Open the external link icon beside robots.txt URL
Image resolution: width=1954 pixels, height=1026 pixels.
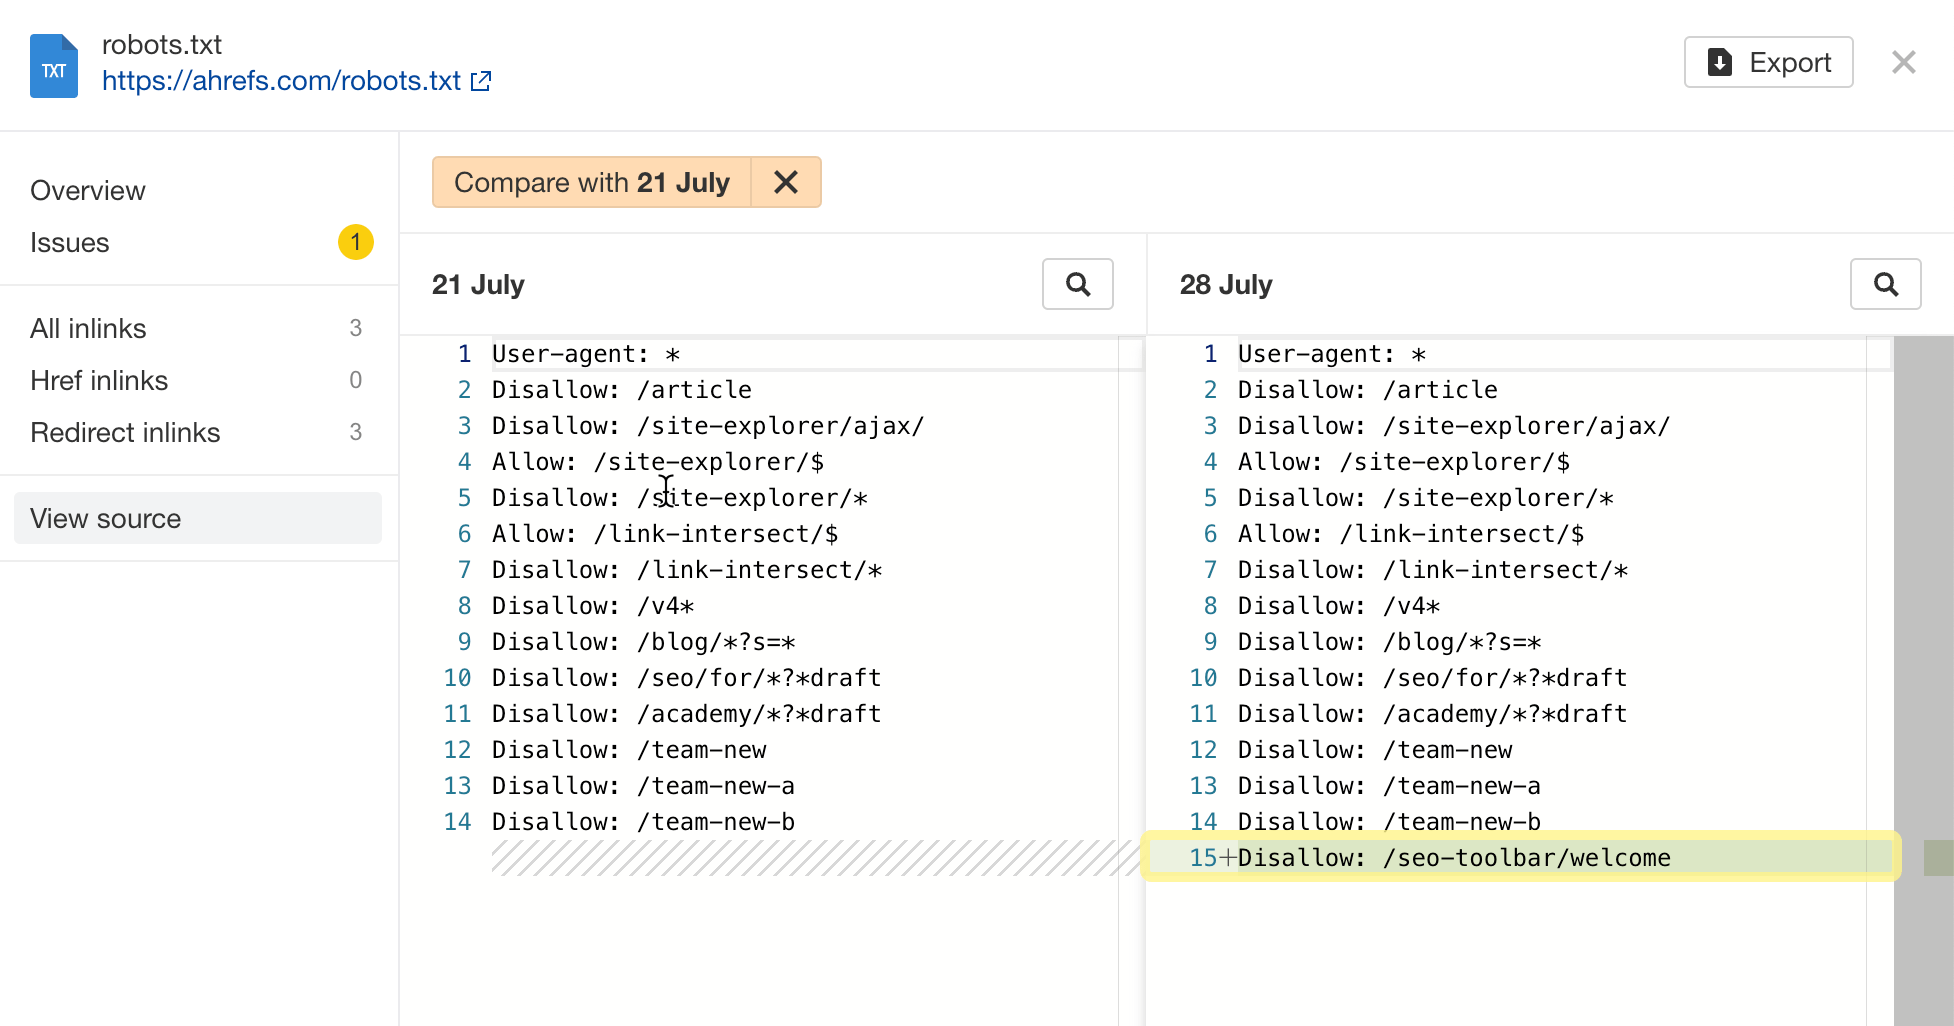[481, 80]
